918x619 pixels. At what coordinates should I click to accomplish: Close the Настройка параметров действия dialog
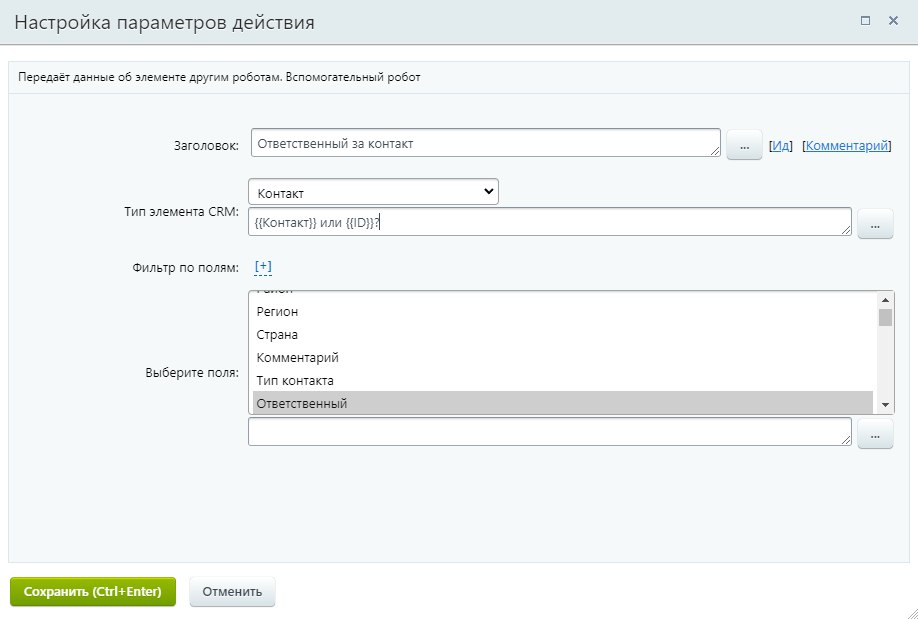click(x=893, y=21)
